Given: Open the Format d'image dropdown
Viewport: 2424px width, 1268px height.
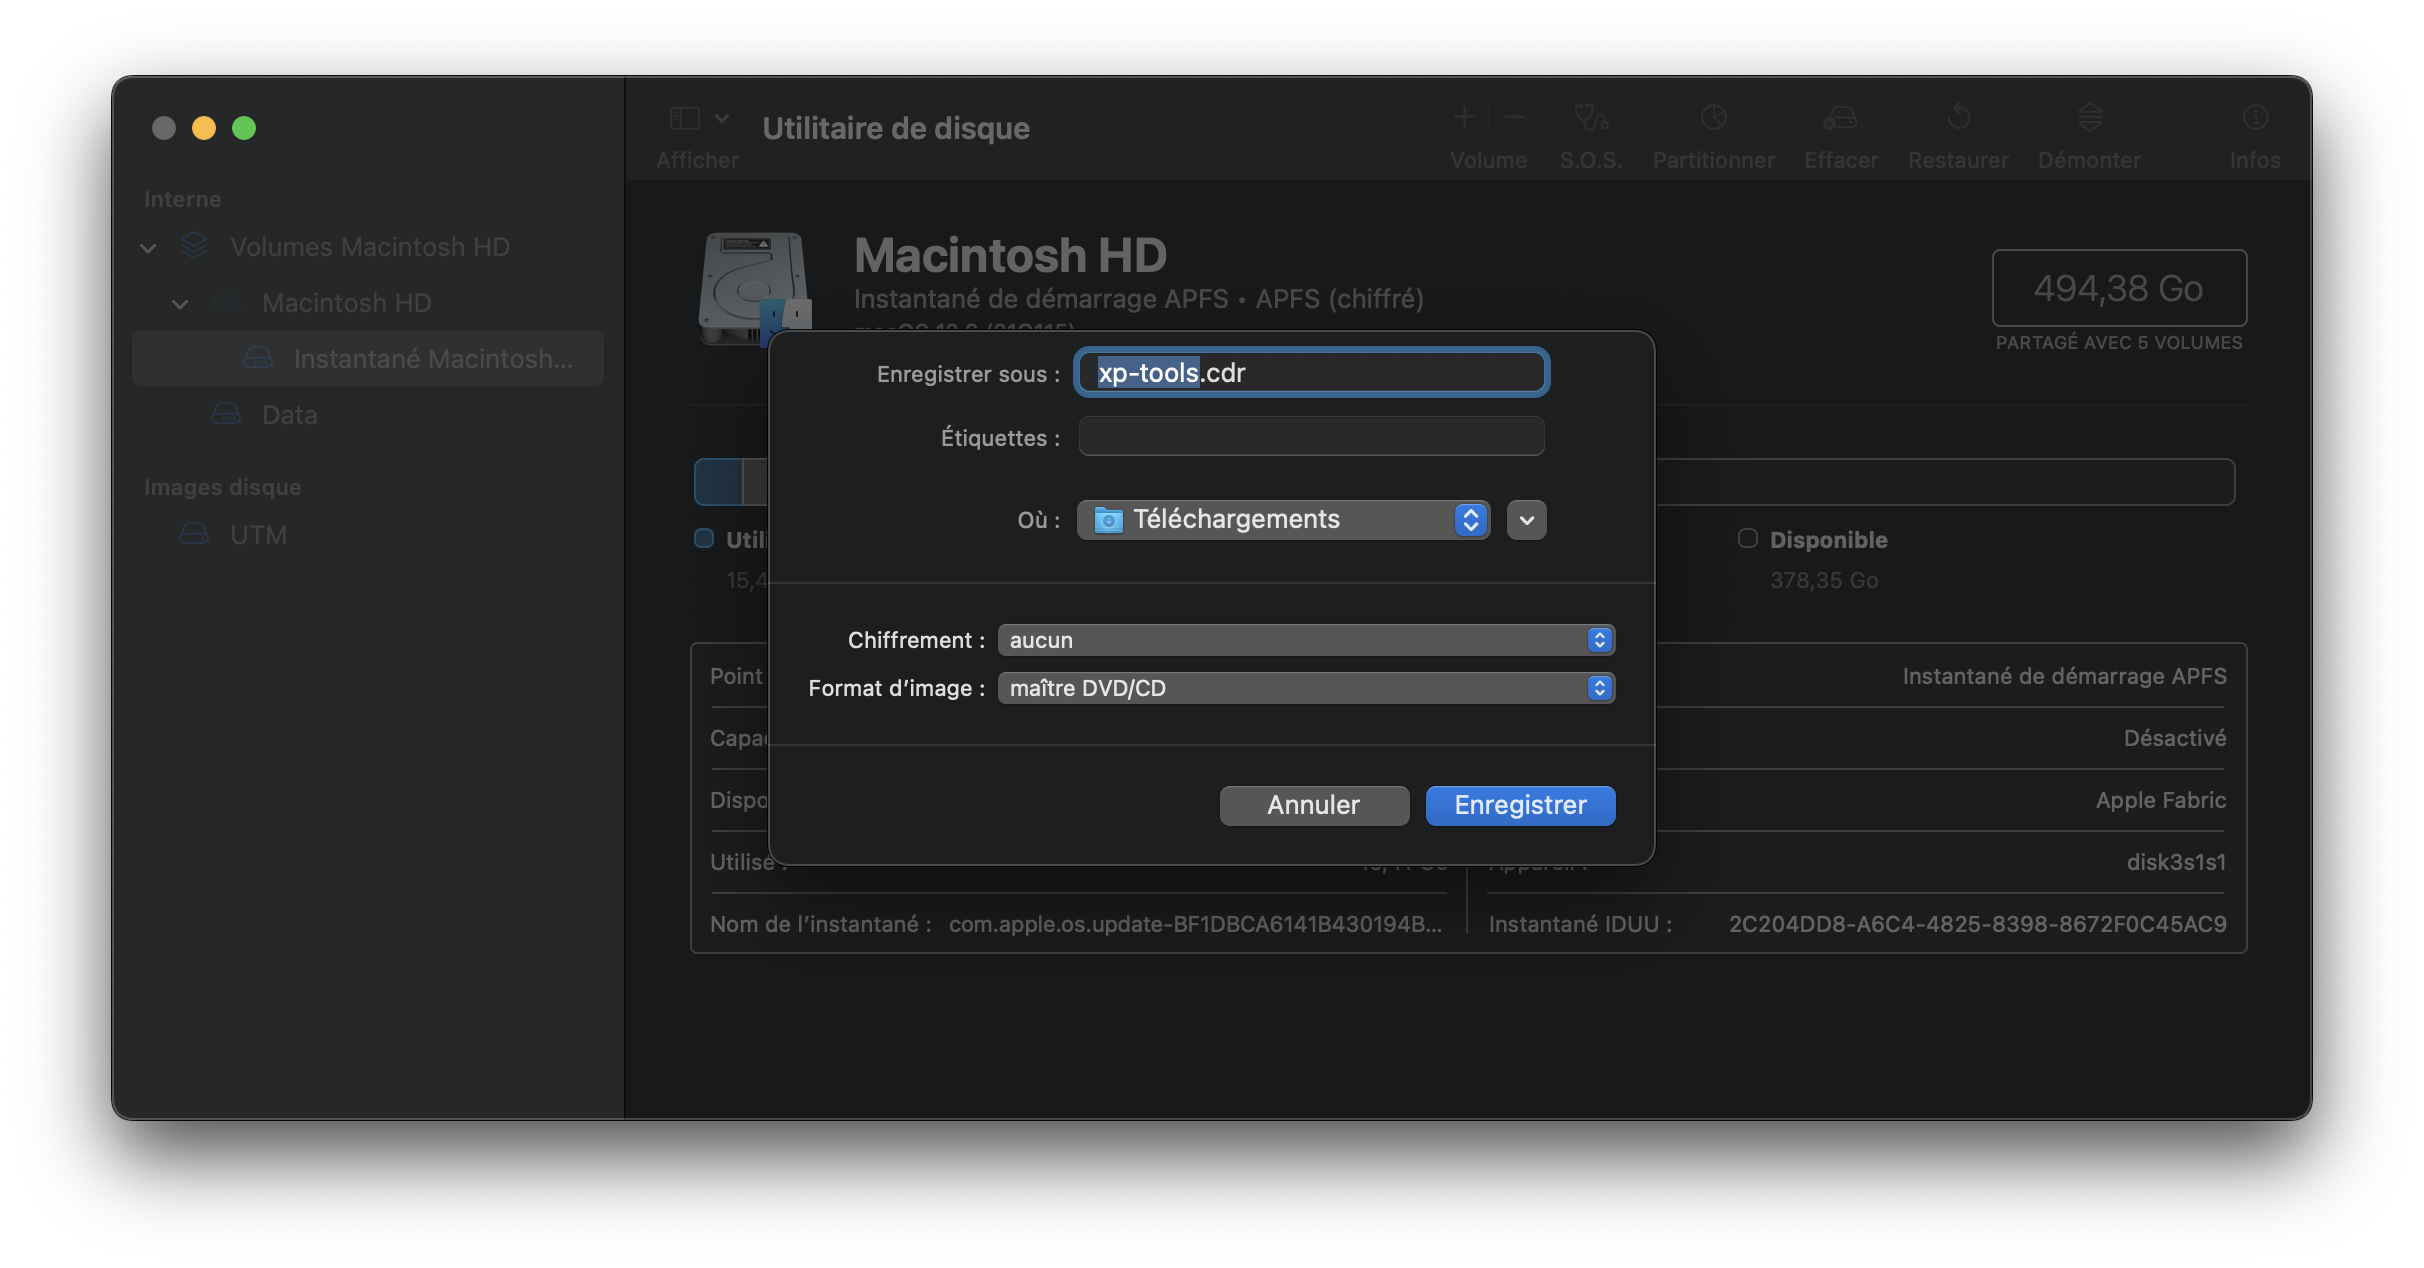Looking at the screenshot, I should [1306, 688].
